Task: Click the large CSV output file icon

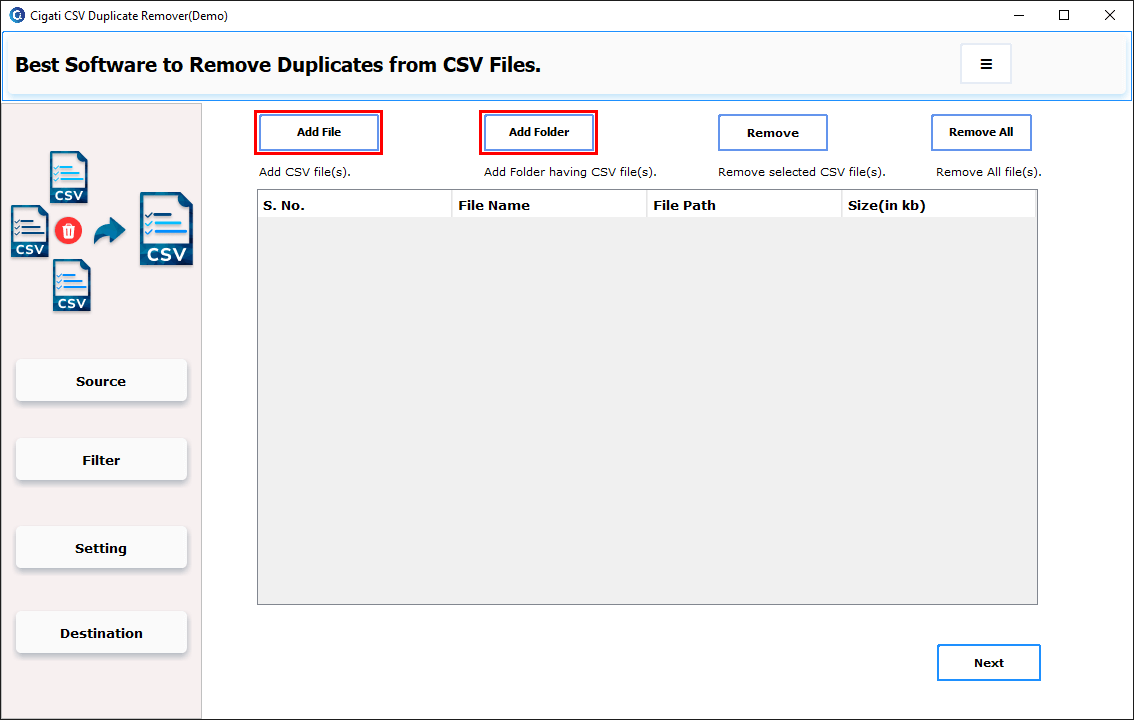Action: coord(166,228)
